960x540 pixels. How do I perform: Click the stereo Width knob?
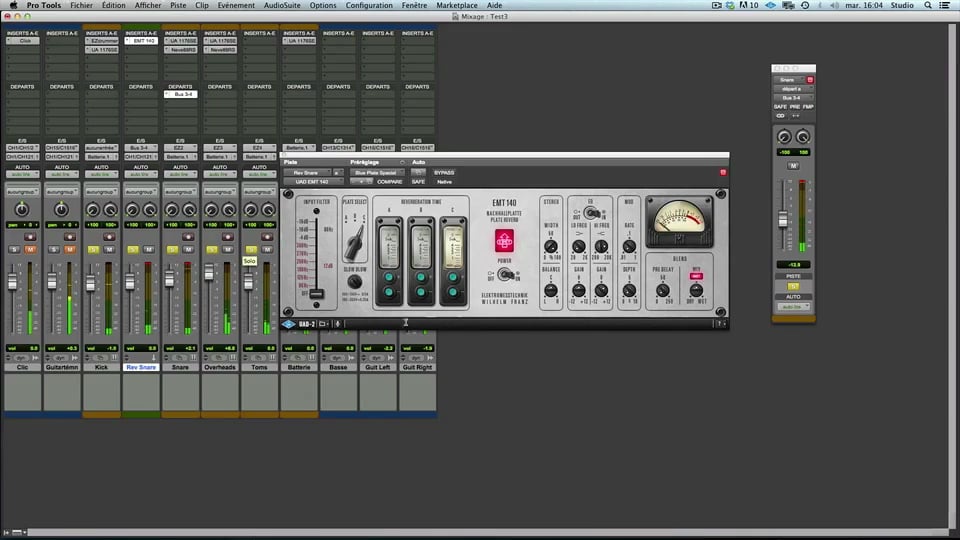pos(551,247)
